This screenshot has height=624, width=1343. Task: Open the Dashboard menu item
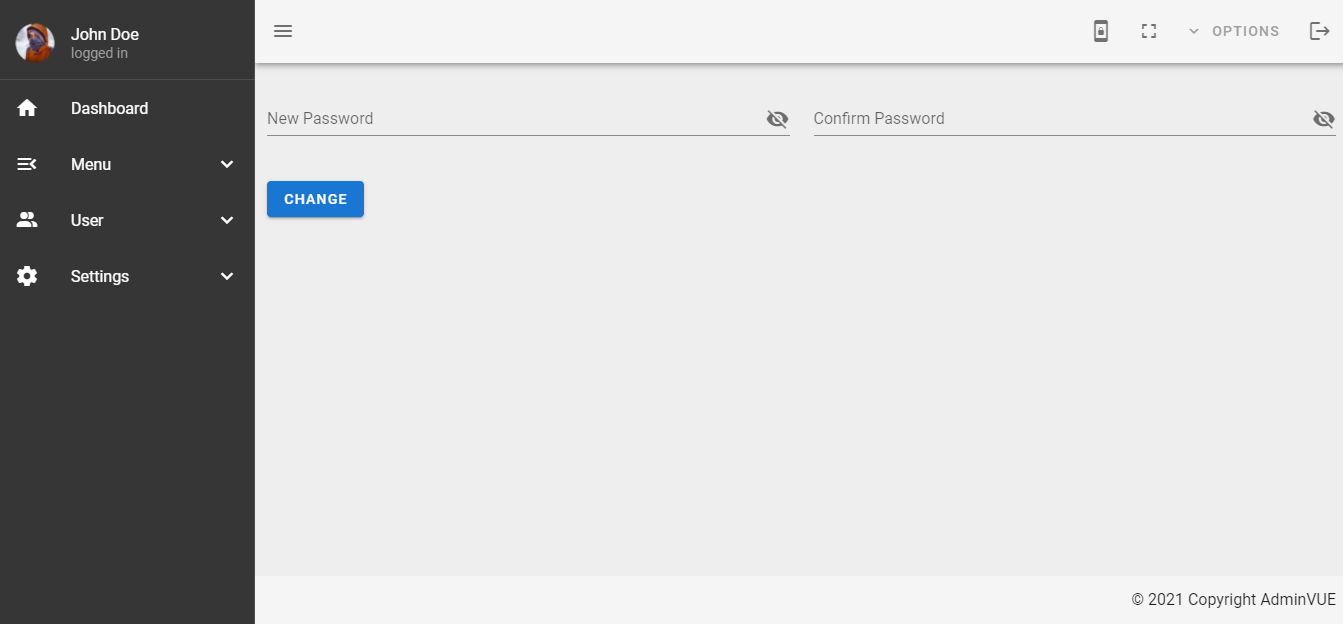tap(109, 108)
